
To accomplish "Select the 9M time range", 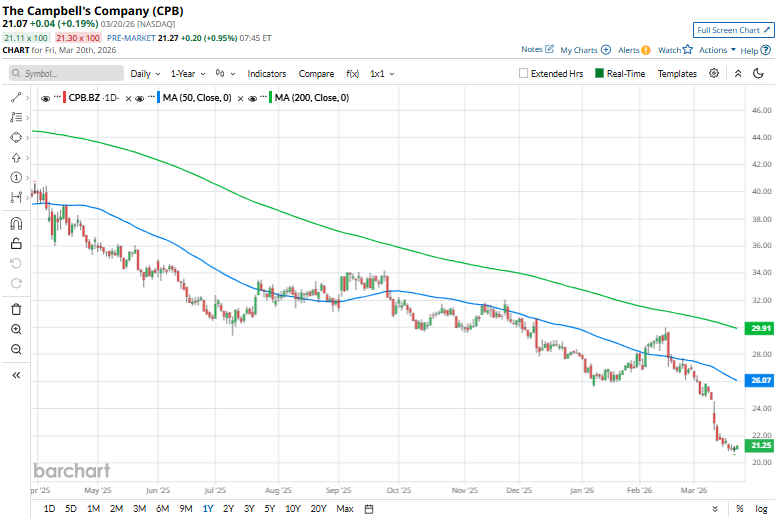I will 186,509.
